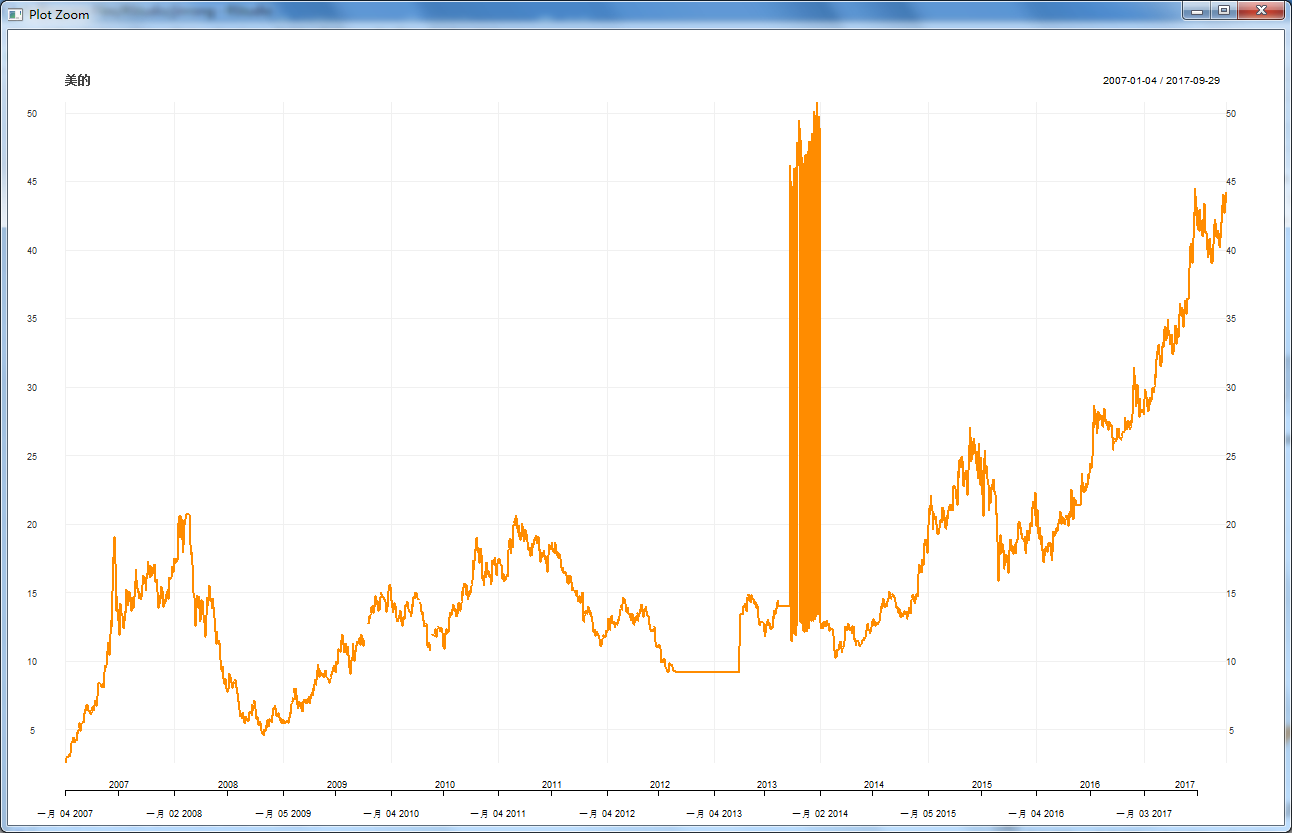The image size is (1292, 833).
Task: Minimize the Plot Zoom window
Action: pyautogui.click(x=1196, y=10)
